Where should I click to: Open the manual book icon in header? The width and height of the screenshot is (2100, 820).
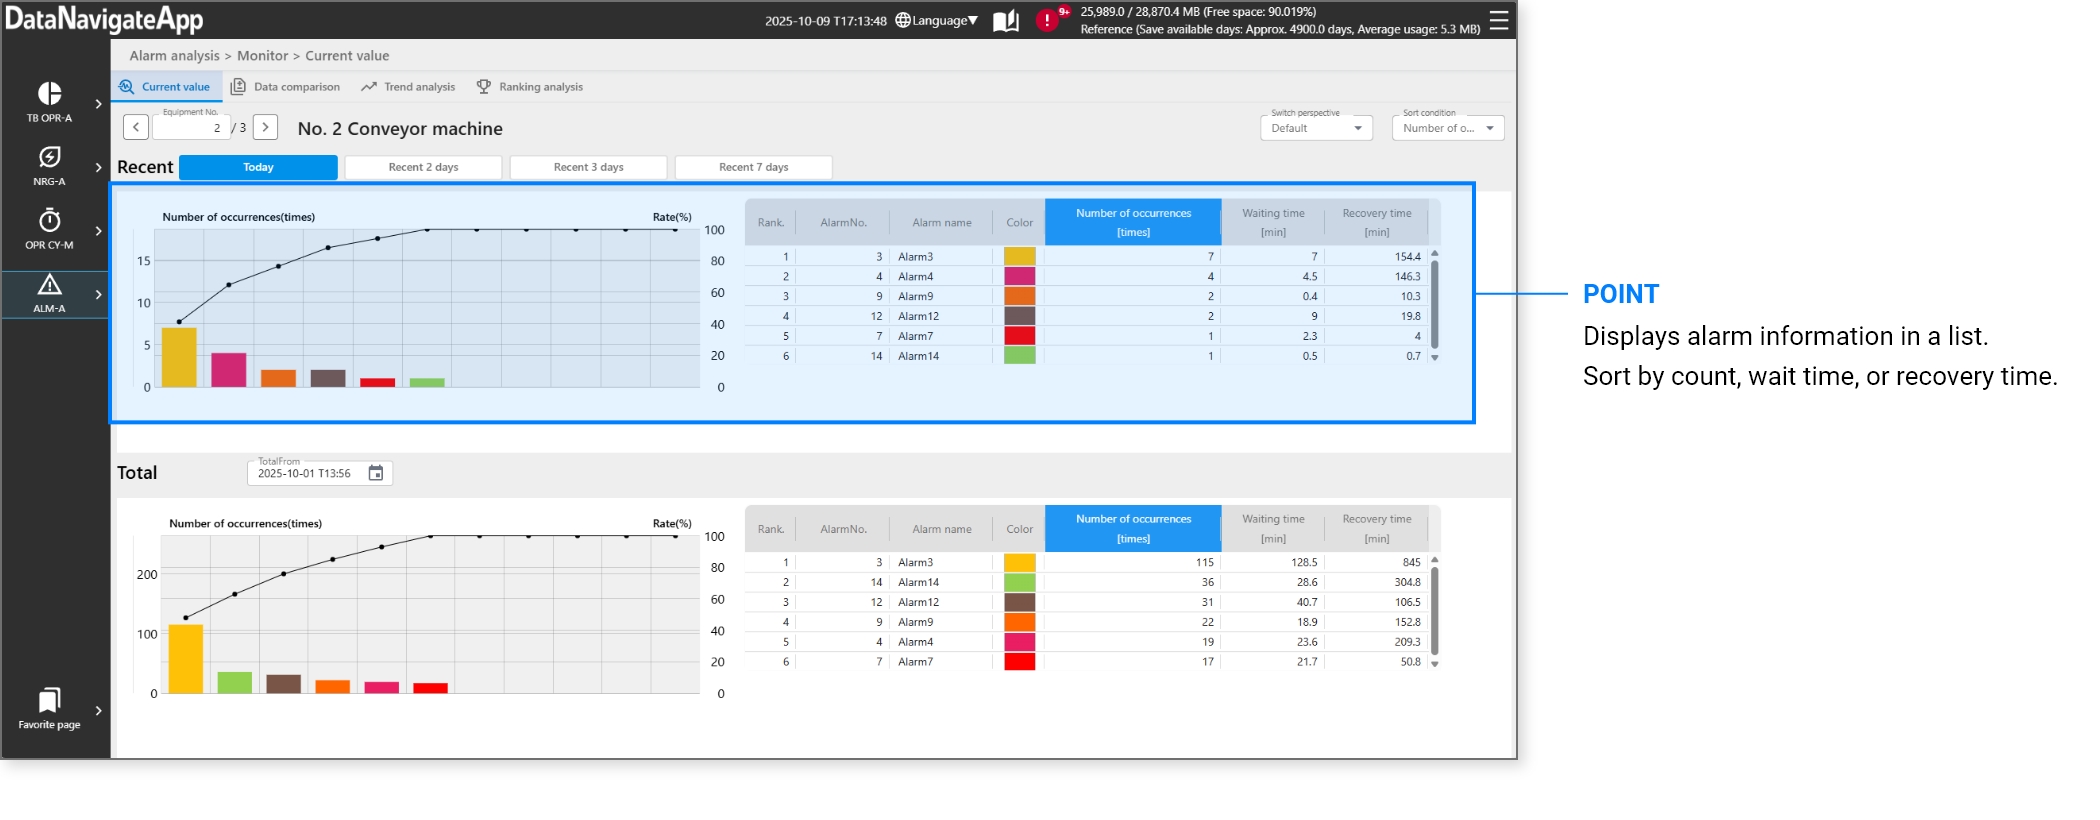pyautogui.click(x=1006, y=21)
